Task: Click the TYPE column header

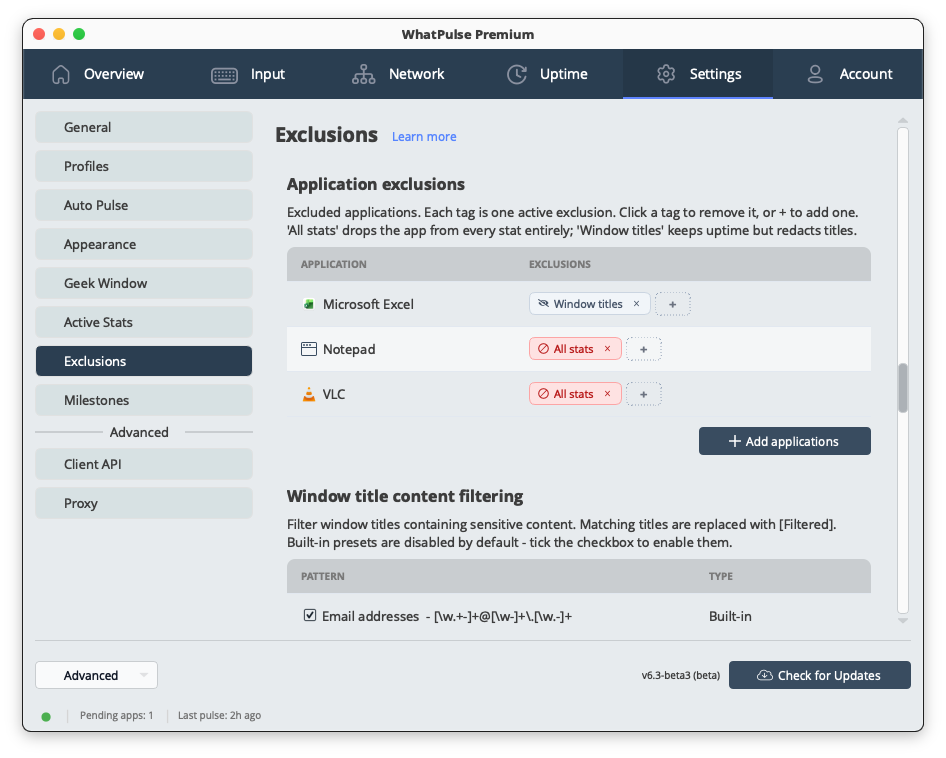Action: (x=720, y=576)
